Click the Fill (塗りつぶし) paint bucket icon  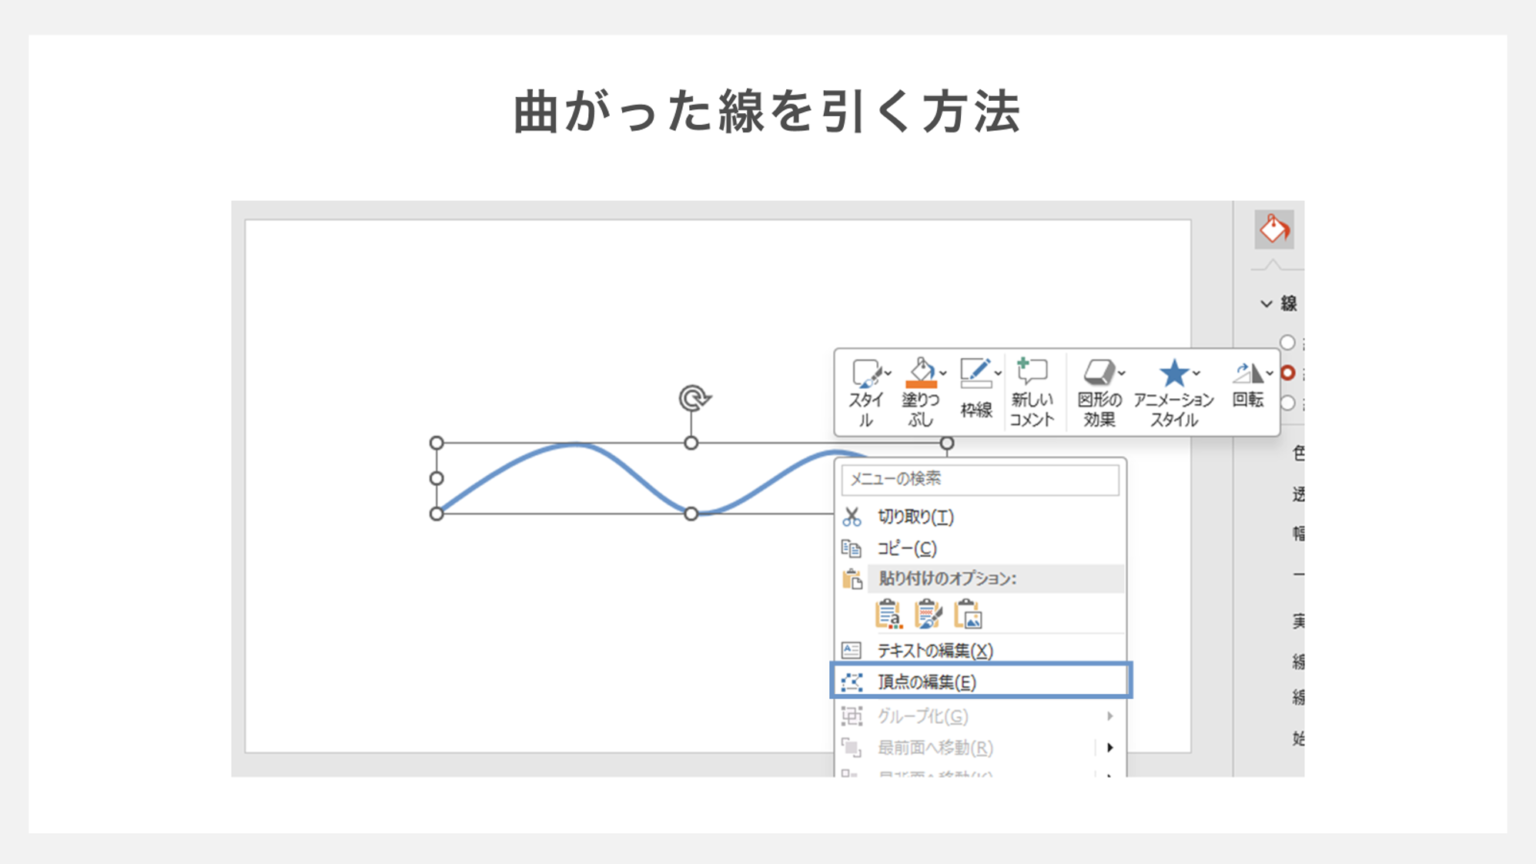tap(920, 373)
